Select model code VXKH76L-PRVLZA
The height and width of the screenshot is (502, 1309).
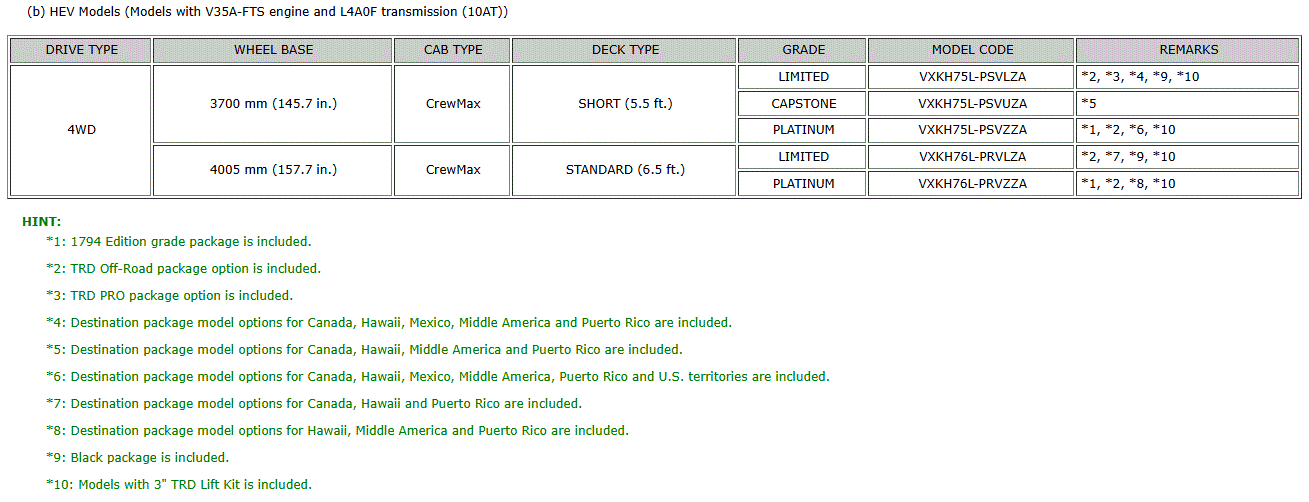coord(972,157)
